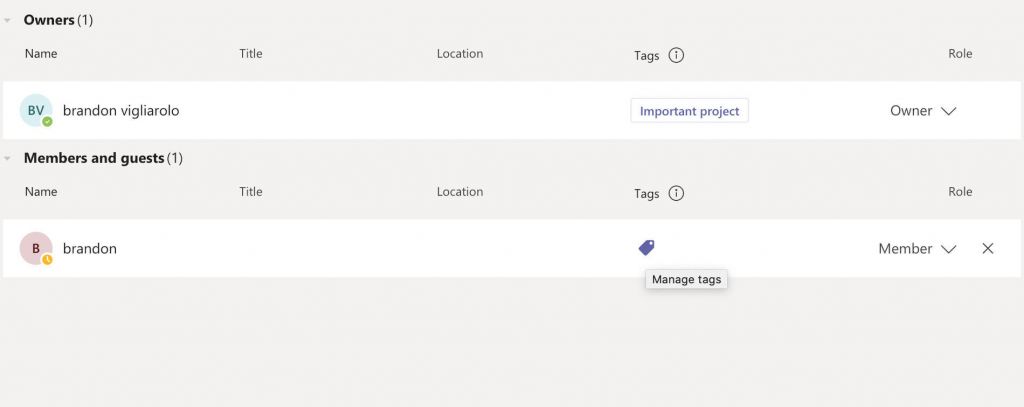The image size is (1024, 407).
Task: Click the Name column header under Members
Action: (x=41, y=192)
